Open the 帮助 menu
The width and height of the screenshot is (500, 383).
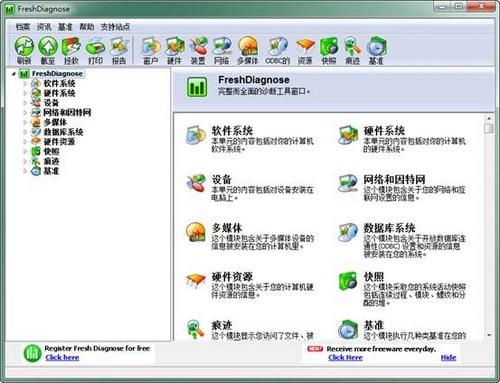pyautogui.click(x=87, y=27)
